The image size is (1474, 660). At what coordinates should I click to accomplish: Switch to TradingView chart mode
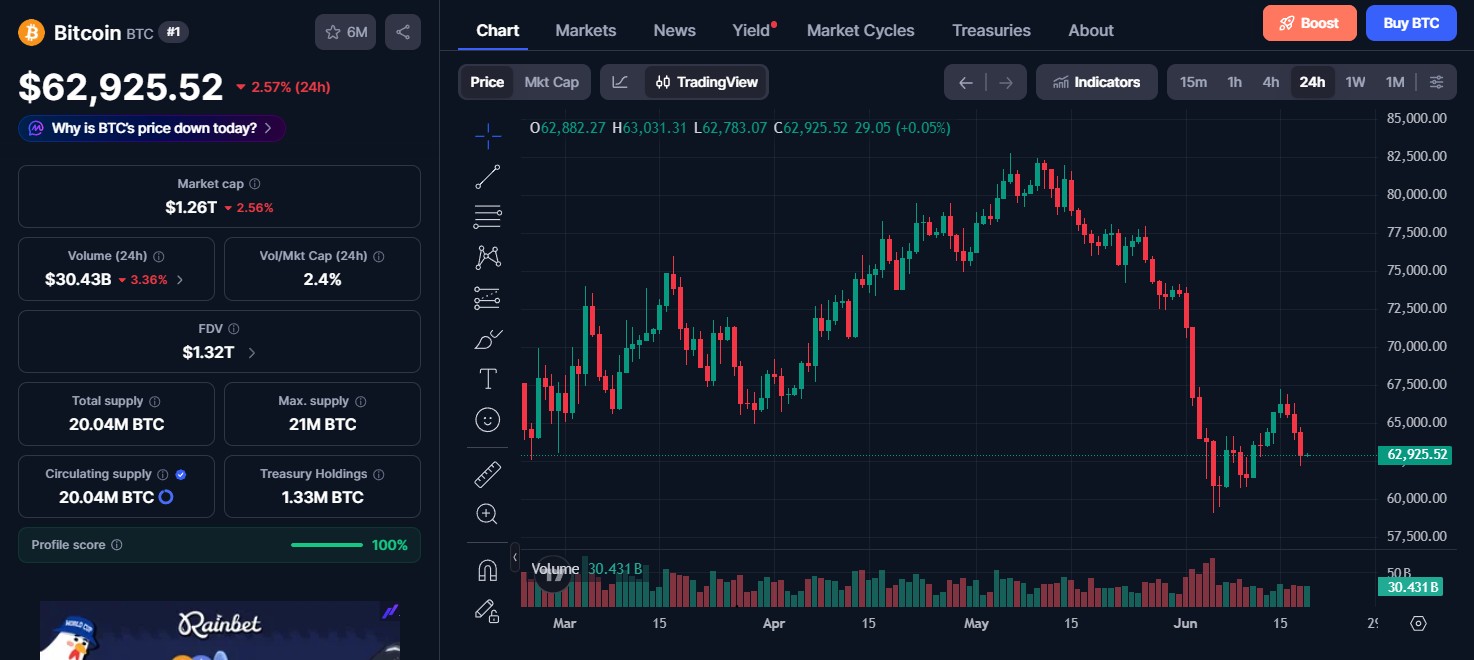(707, 82)
